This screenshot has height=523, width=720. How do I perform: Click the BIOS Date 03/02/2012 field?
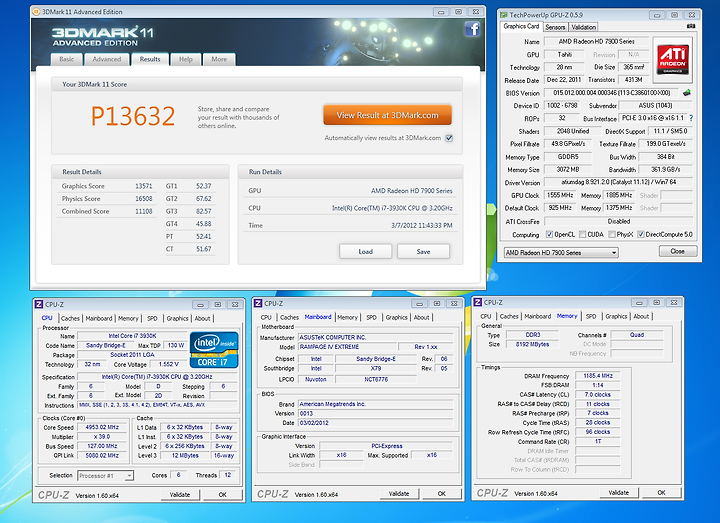pyautogui.click(x=376, y=422)
